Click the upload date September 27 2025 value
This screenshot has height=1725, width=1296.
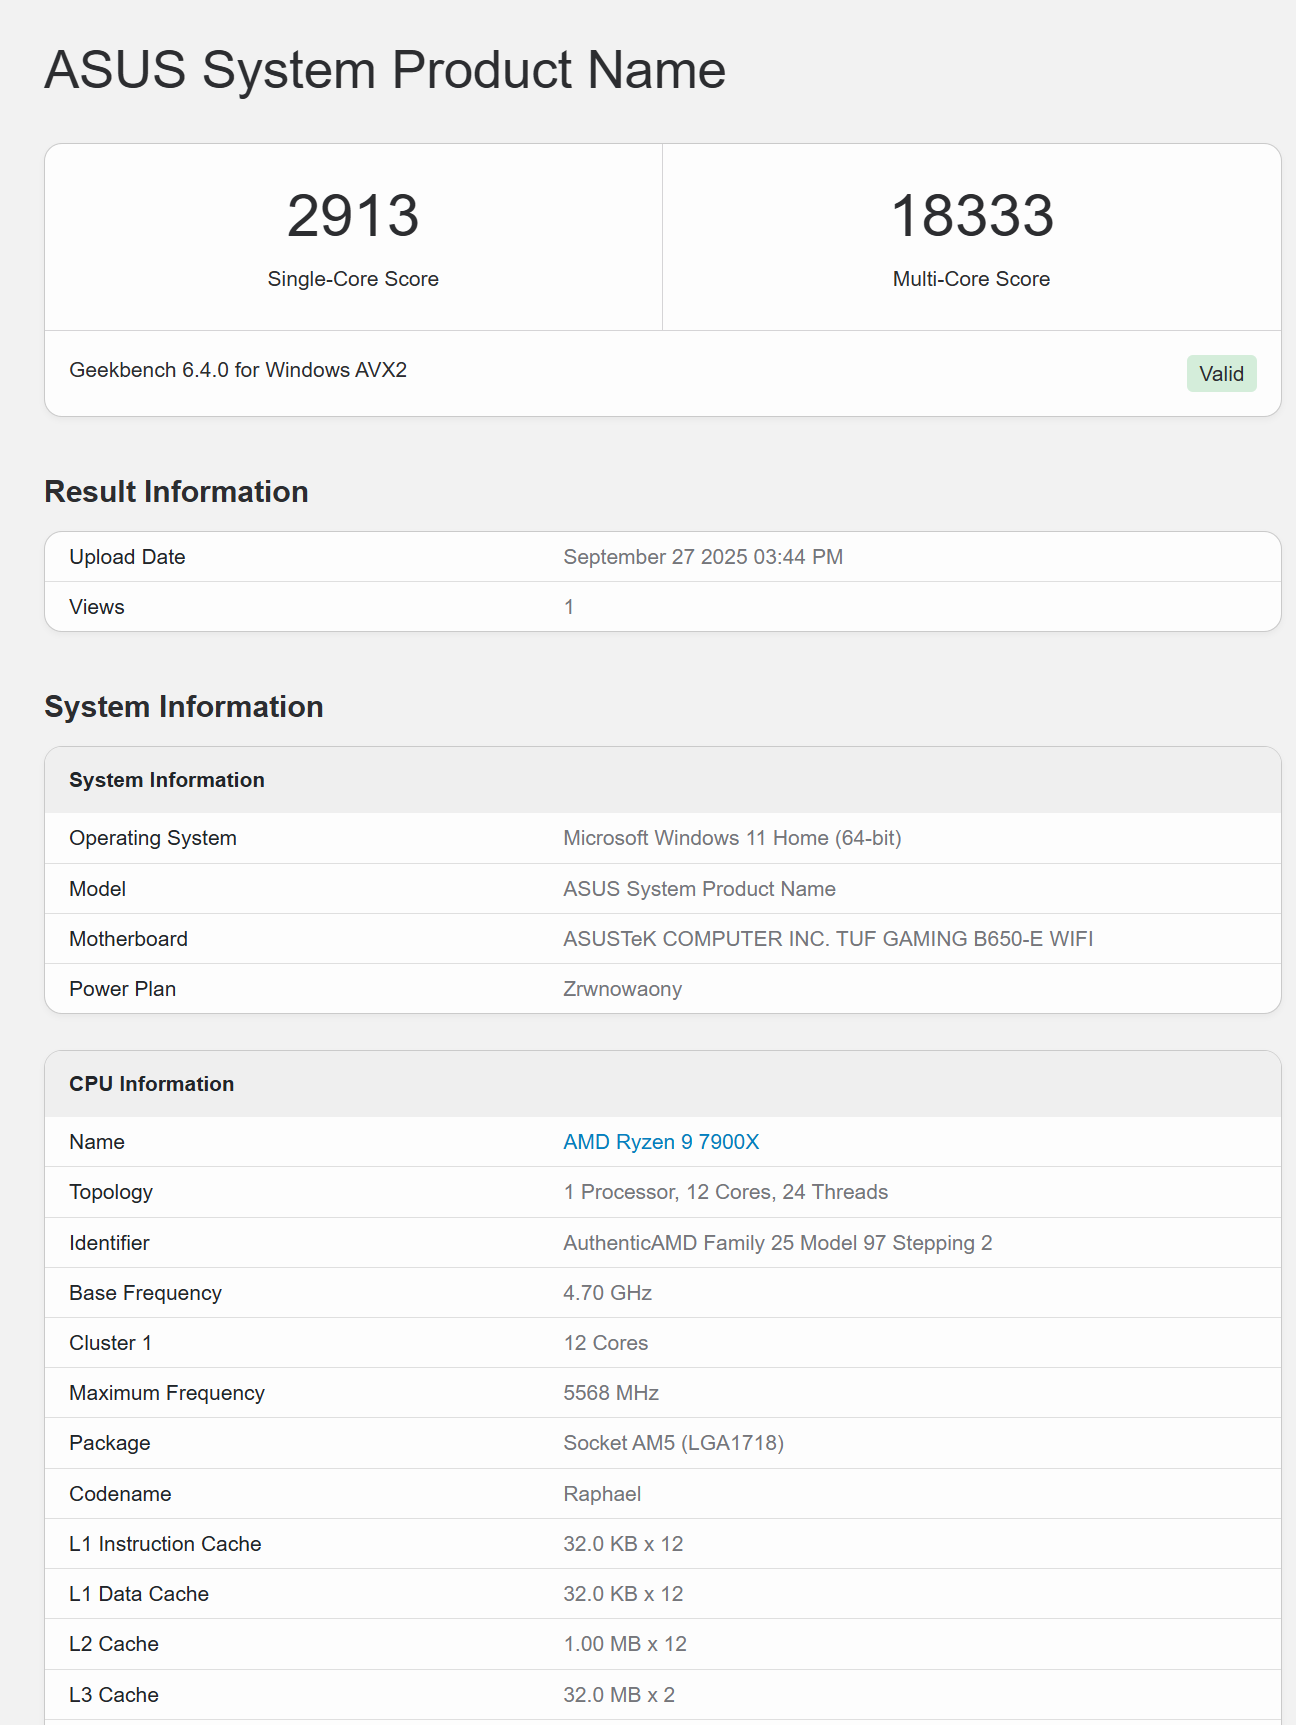coord(702,557)
